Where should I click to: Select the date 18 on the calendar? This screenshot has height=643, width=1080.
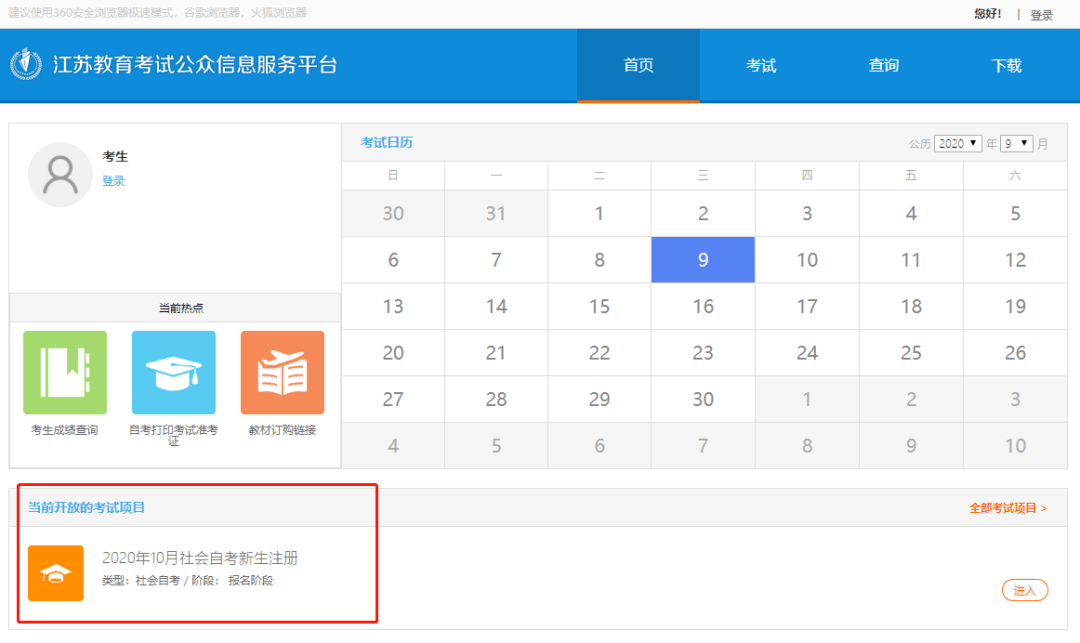click(911, 306)
